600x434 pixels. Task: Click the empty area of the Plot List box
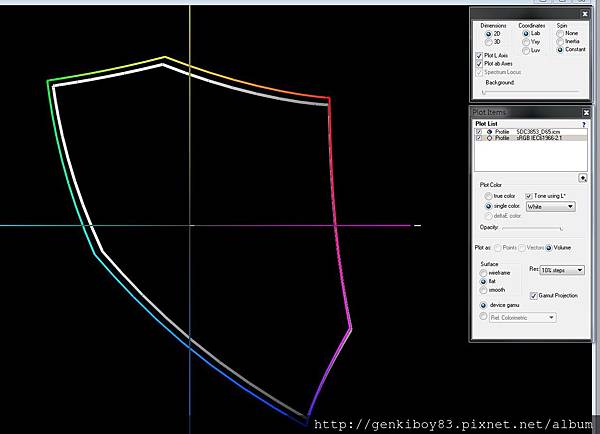[x=531, y=156]
